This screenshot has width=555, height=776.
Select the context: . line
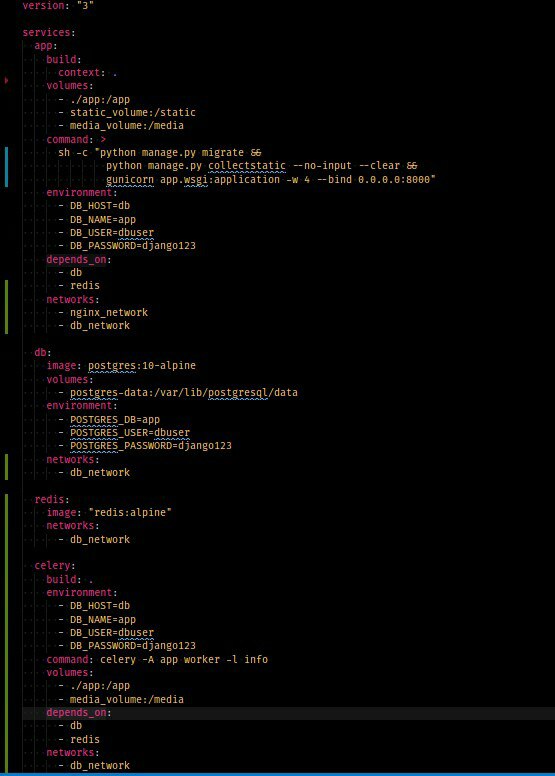(x=88, y=73)
